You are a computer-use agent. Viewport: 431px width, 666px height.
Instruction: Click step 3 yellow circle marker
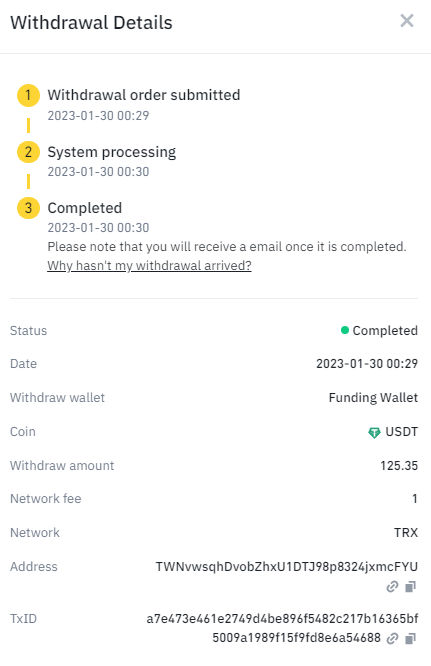[28, 208]
